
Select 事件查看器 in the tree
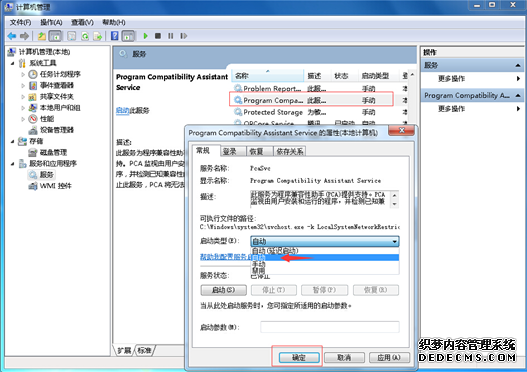point(56,85)
